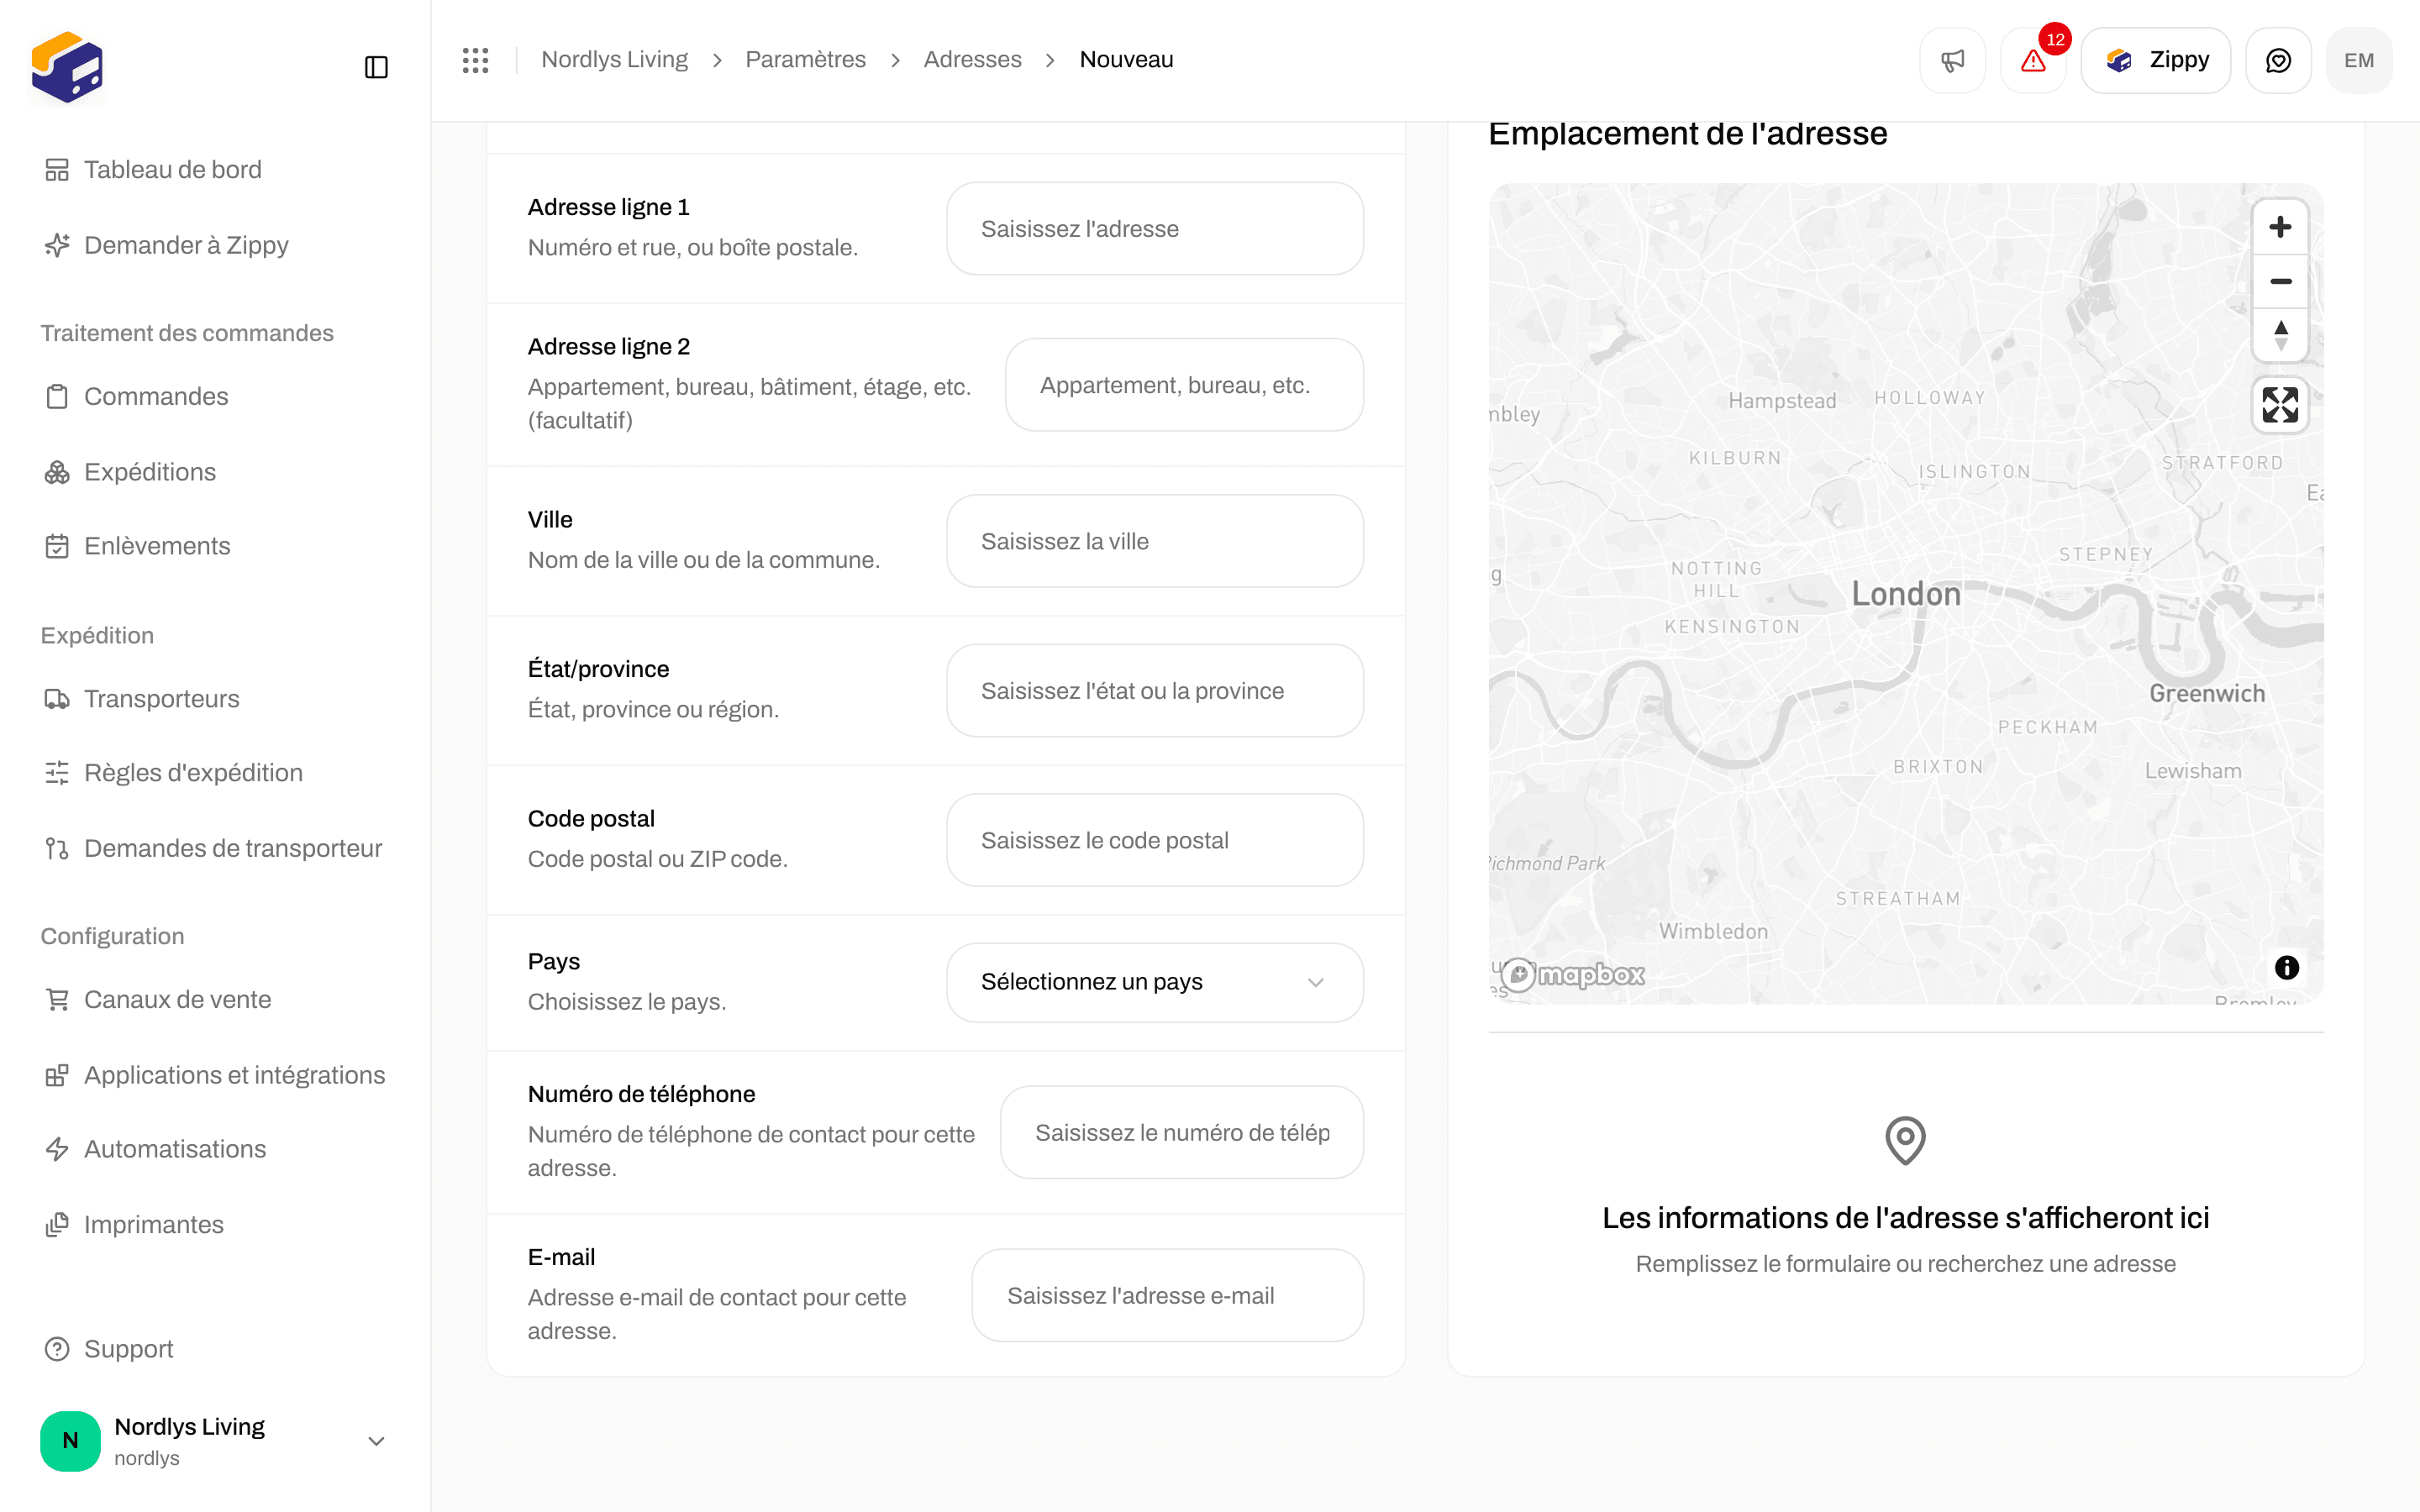Open the announcements megaphone icon
2420x1512 pixels.
pyautogui.click(x=1952, y=60)
